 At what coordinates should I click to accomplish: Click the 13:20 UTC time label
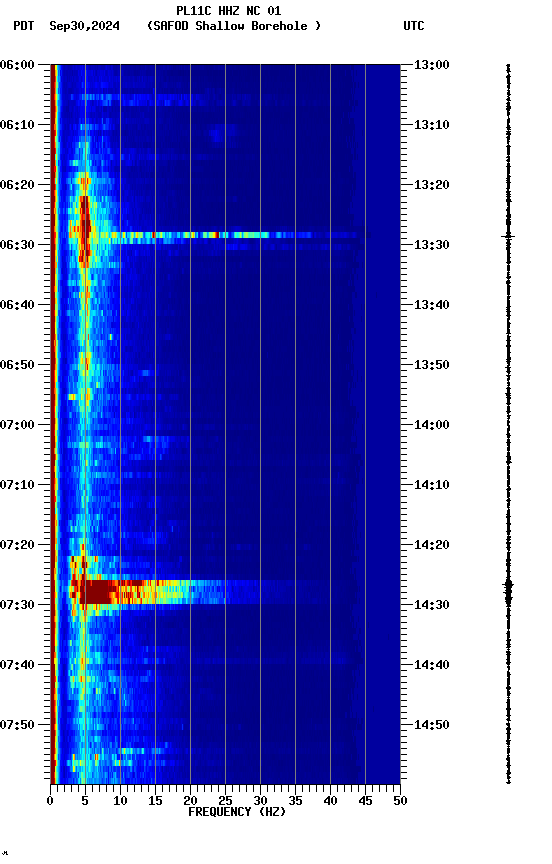[x=432, y=185]
